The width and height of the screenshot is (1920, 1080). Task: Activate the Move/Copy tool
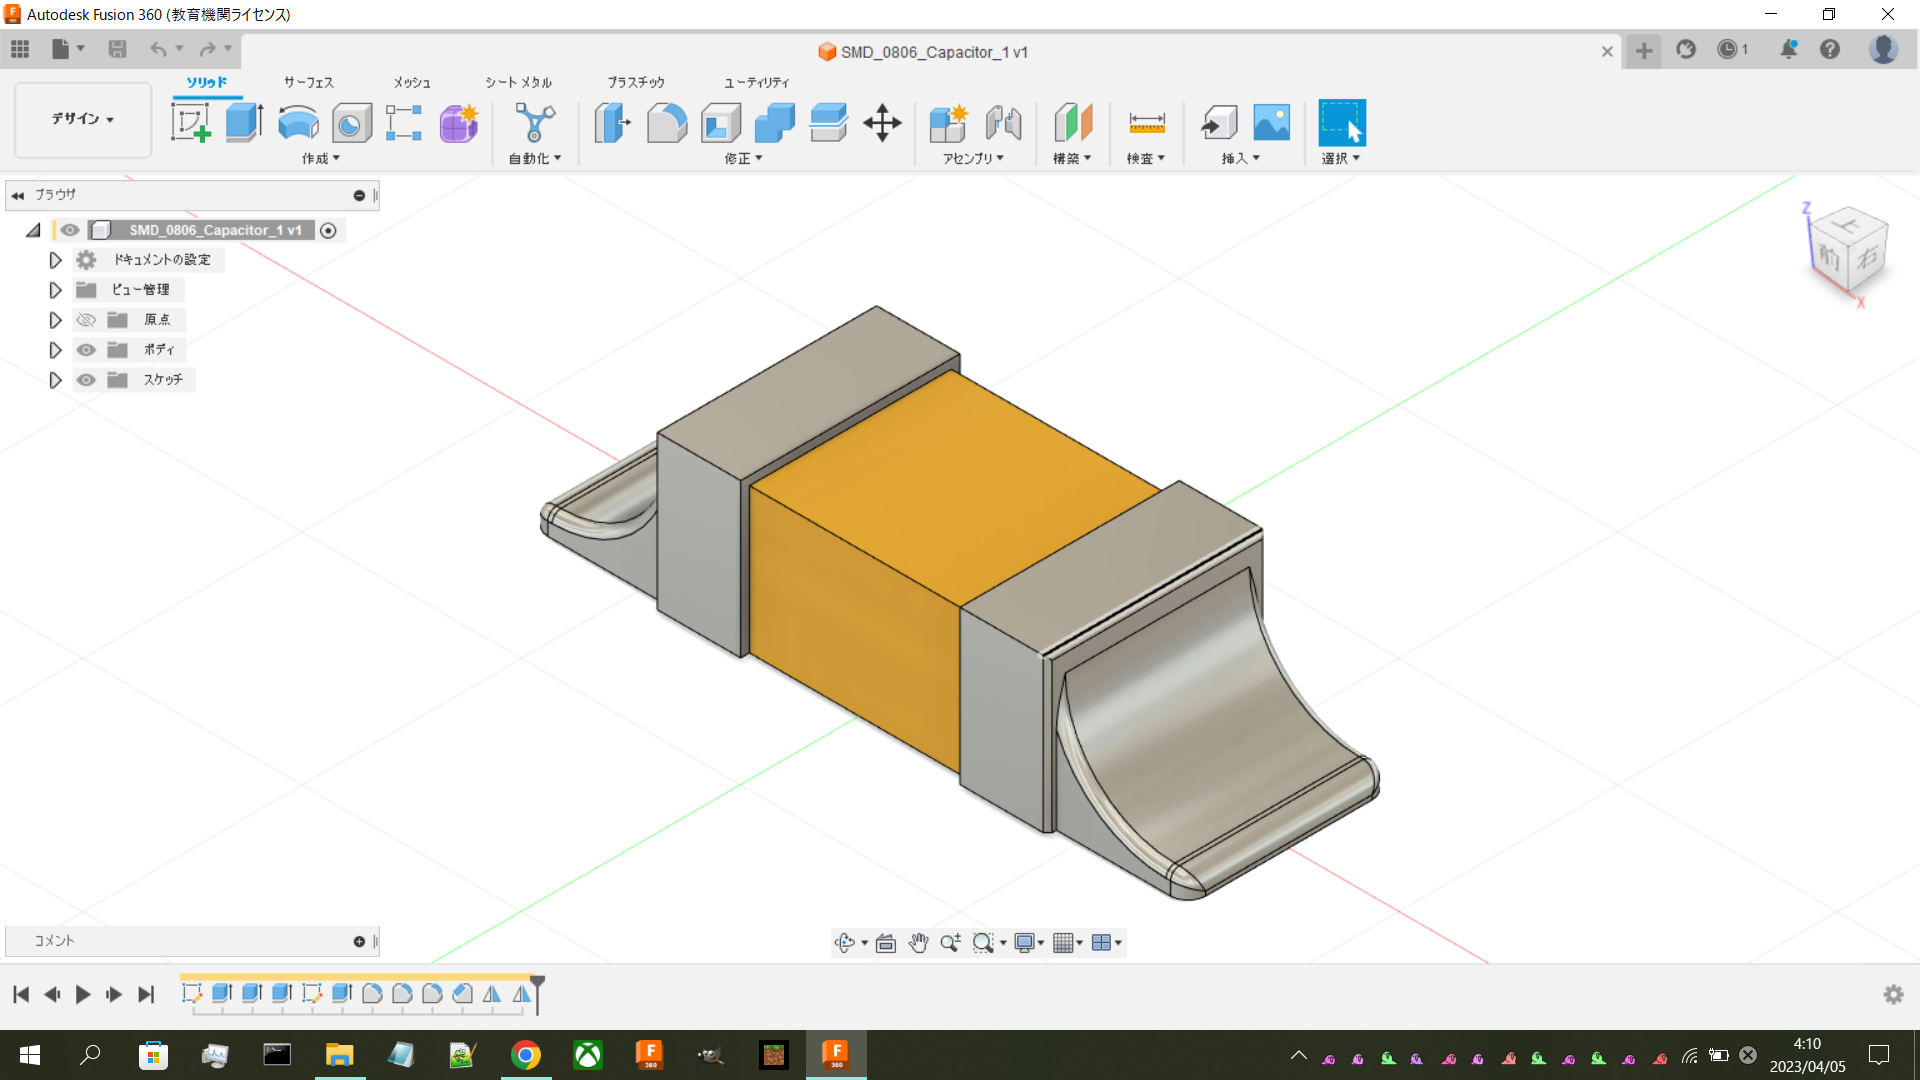pyautogui.click(x=882, y=123)
